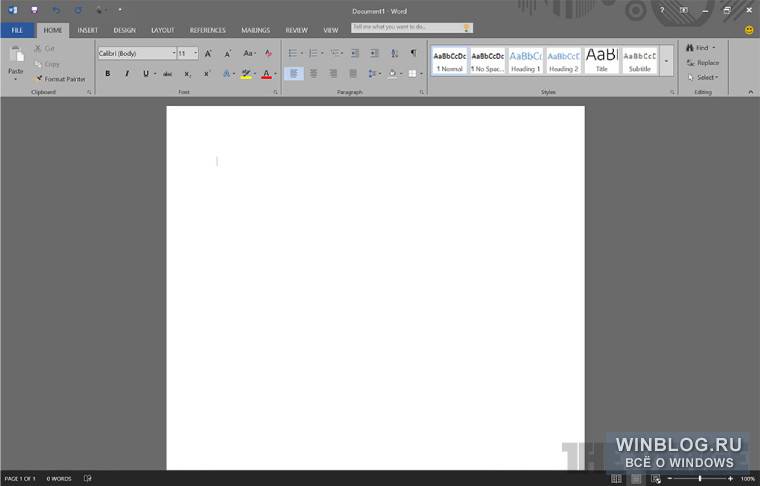Apply red font color

click(266, 74)
